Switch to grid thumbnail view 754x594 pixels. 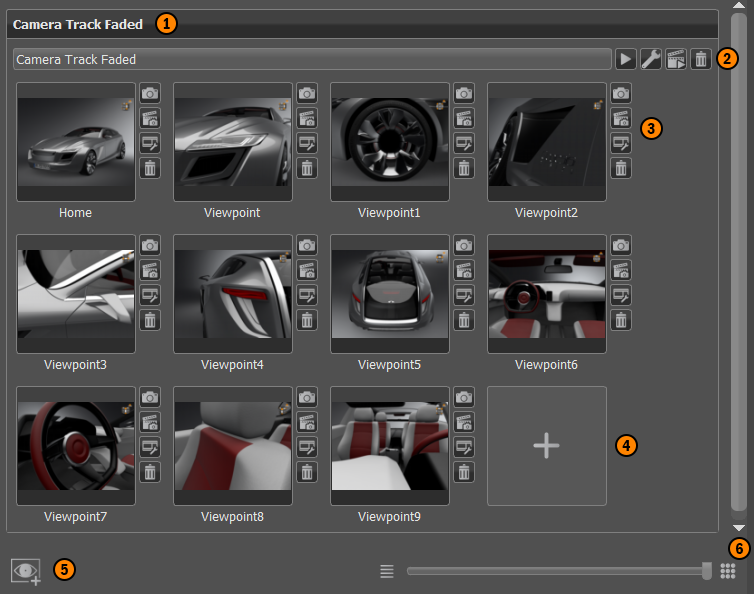click(728, 571)
